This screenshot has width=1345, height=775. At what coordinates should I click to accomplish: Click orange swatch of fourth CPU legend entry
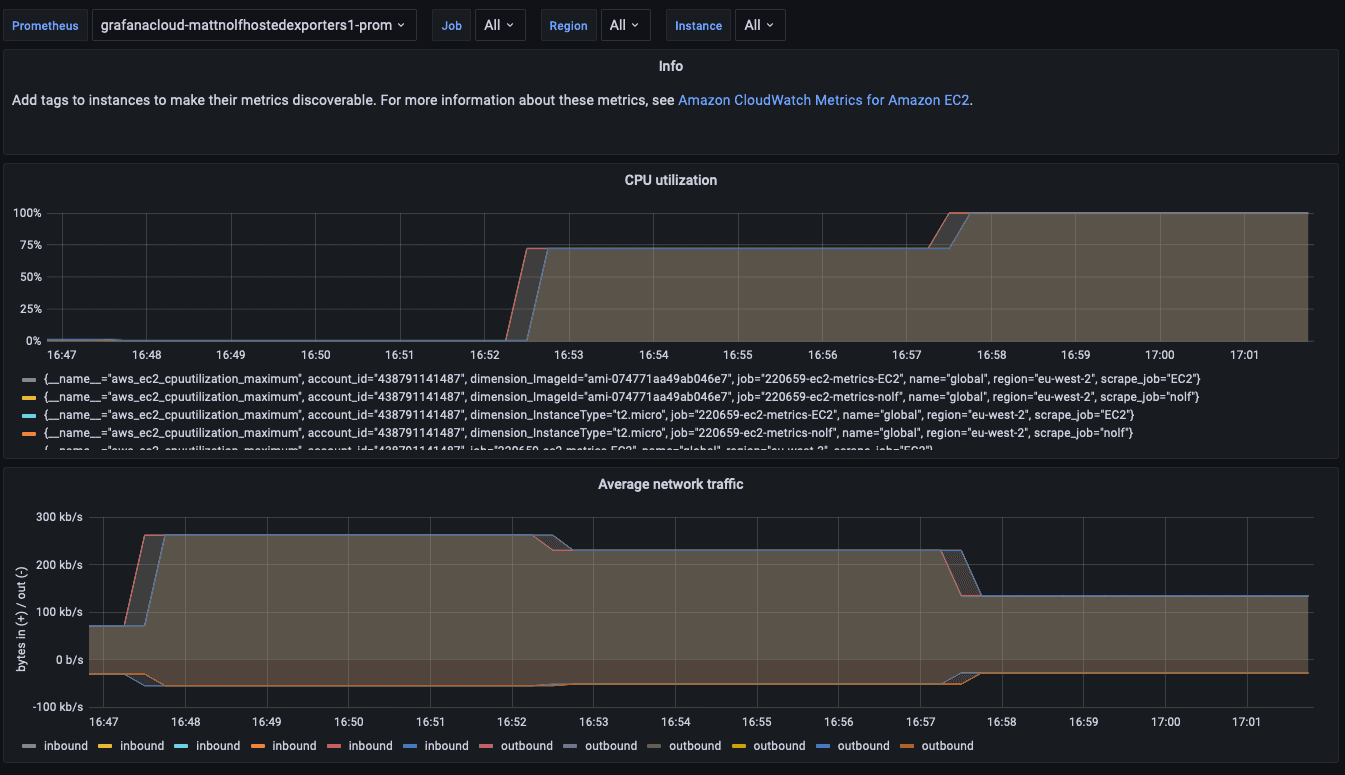(x=28, y=433)
